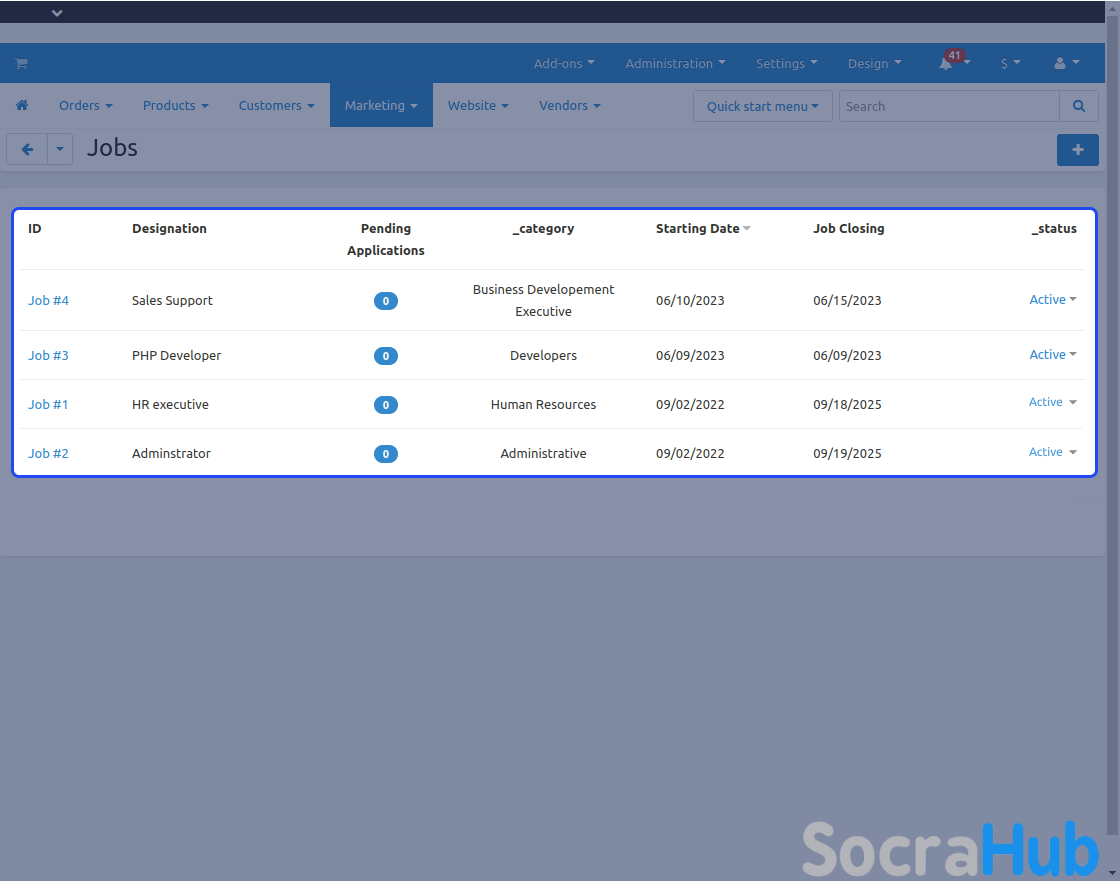Click the top bar collapse chevron
Screen dimensions: 1120x881
[57, 13]
